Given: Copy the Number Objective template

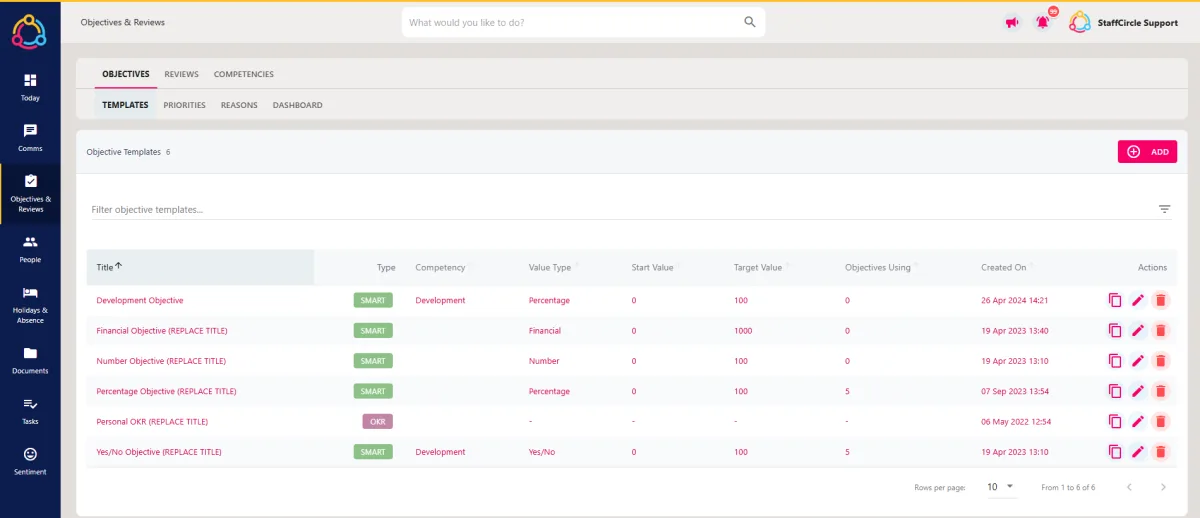Looking at the screenshot, I should [x=1115, y=361].
